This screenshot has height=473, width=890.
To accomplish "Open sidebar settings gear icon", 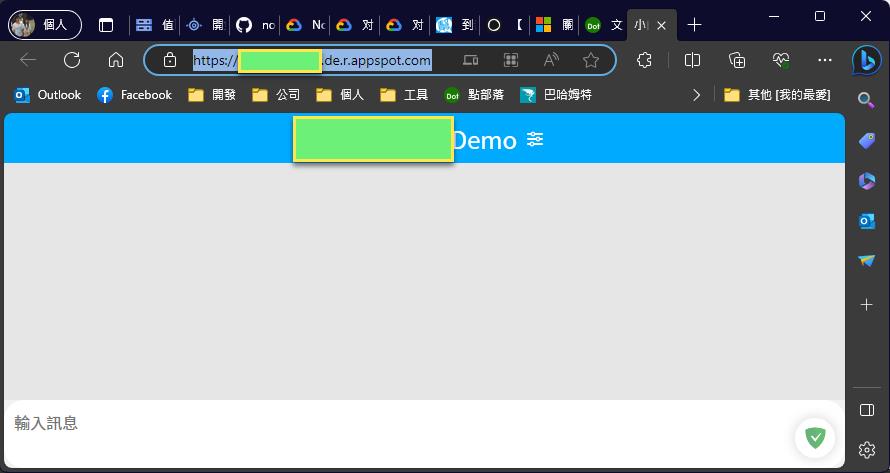I will [x=867, y=450].
